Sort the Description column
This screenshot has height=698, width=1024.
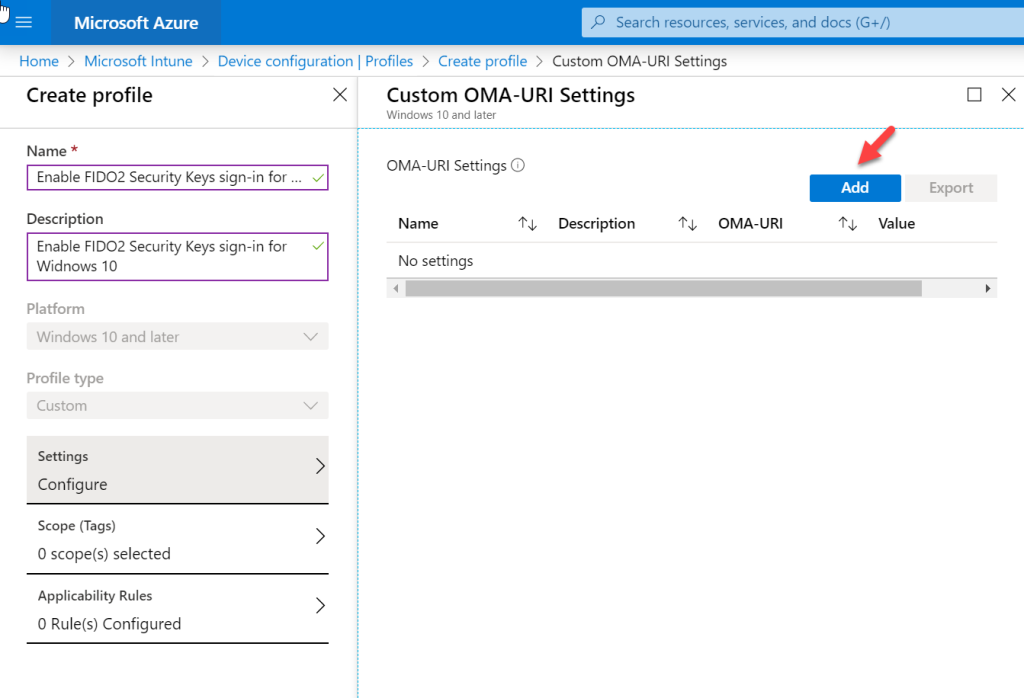pyautogui.click(x=689, y=223)
